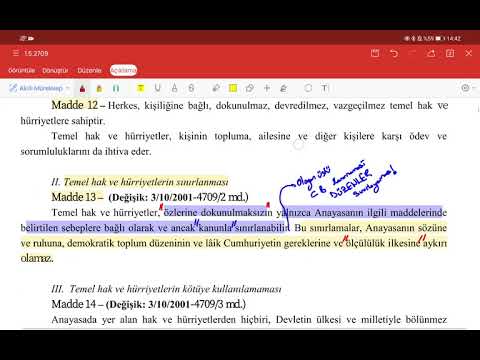Click the blue handwritten DÜZENLER note

pyautogui.click(x=351, y=183)
